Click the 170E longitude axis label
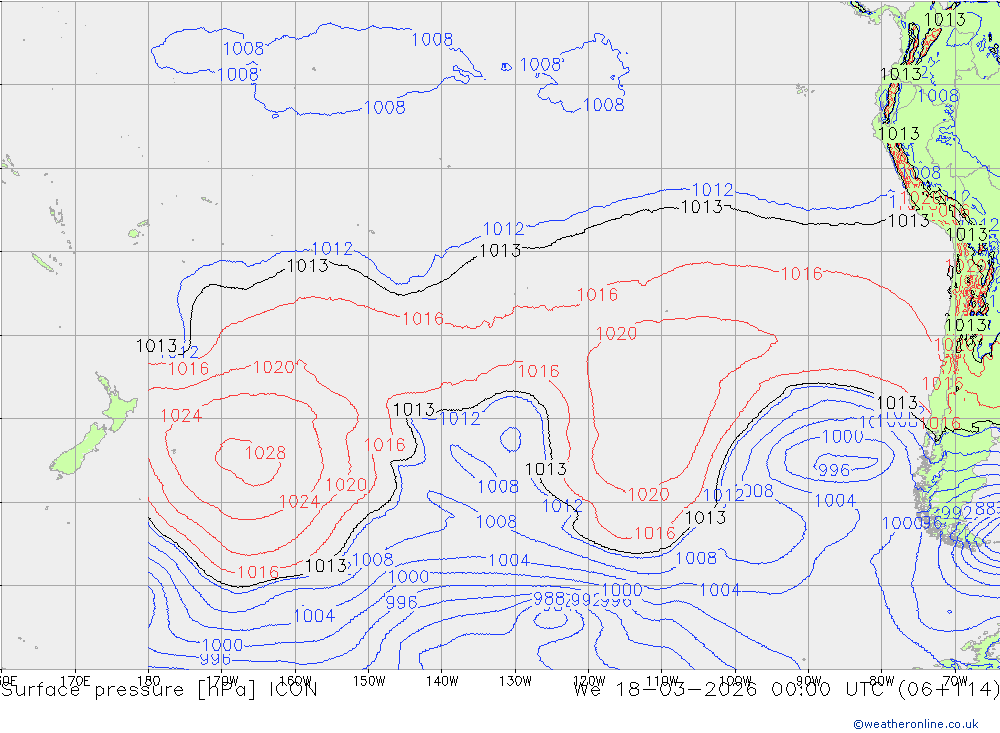The height and width of the screenshot is (733, 1000). [75, 681]
